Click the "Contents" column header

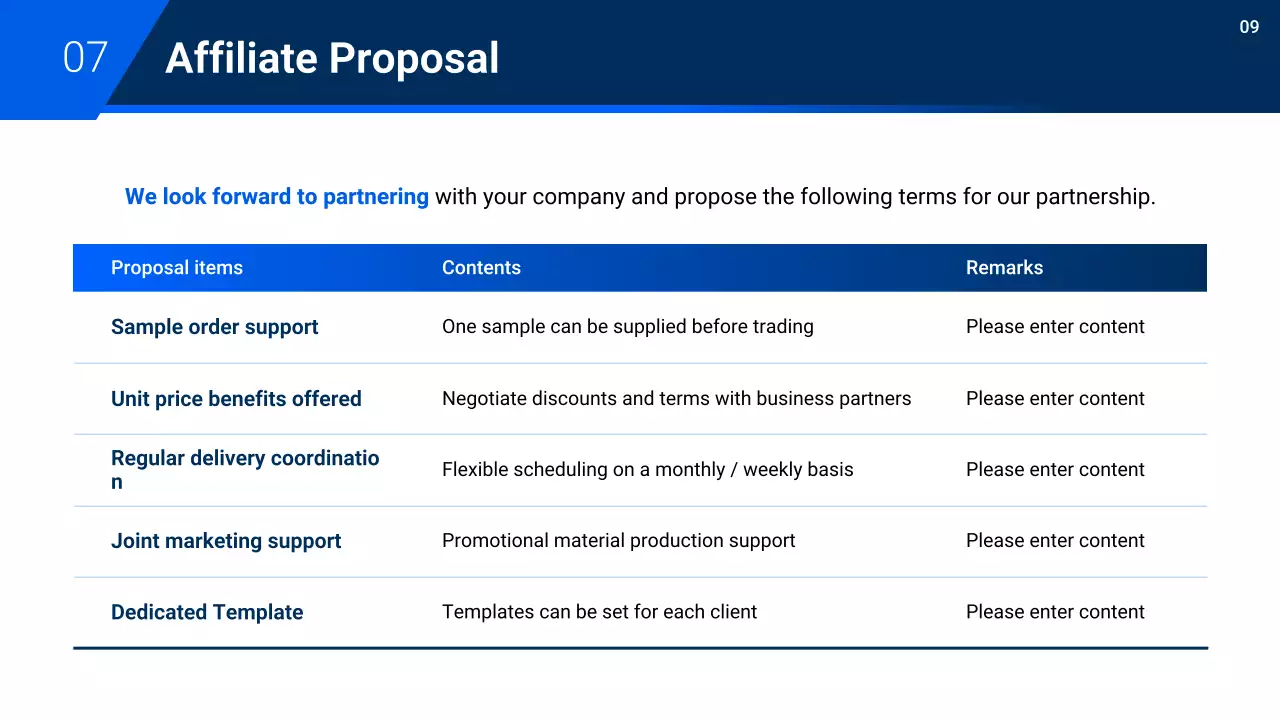tap(481, 268)
